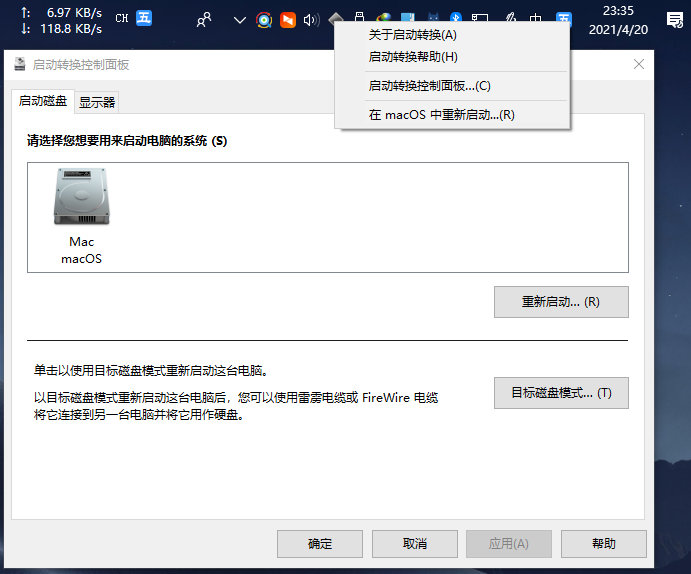Click the text 请选择您想要用来启动电脑的系统 (S)

[127, 141]
